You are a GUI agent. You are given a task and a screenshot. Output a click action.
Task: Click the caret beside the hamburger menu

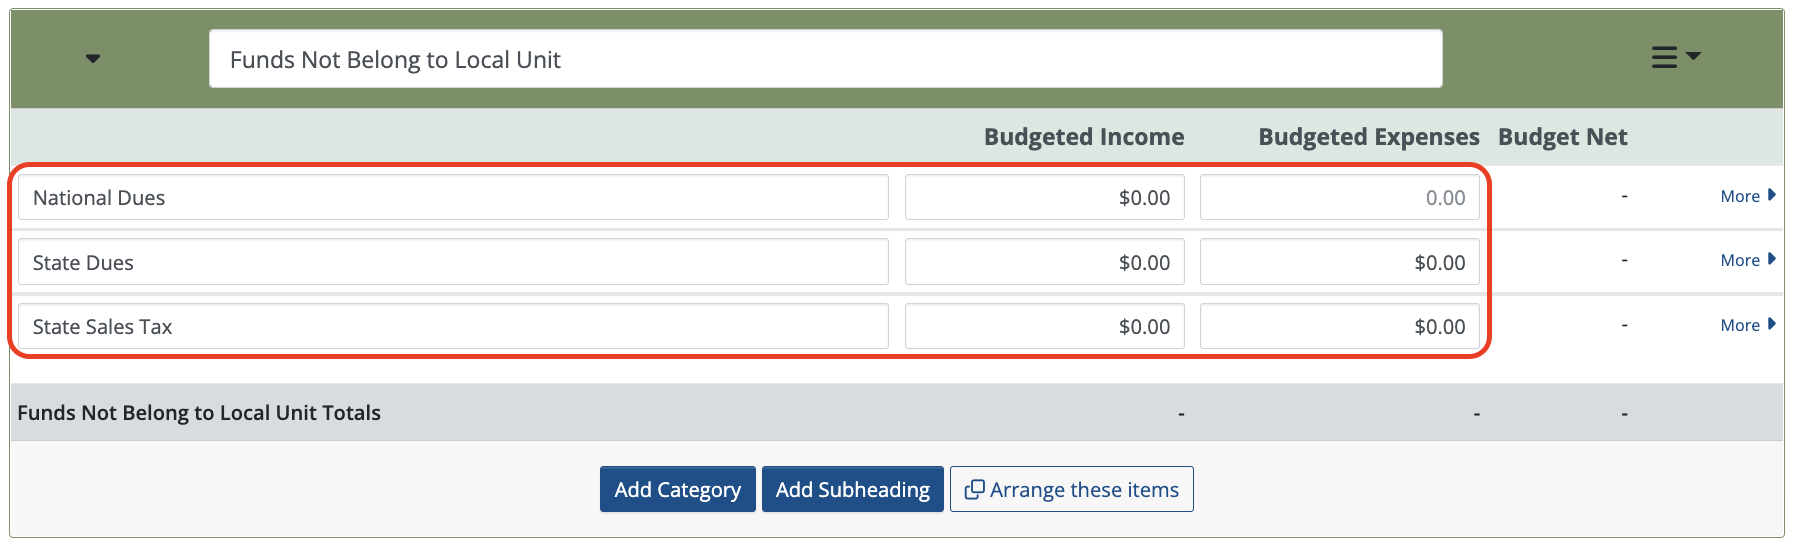1693,56
